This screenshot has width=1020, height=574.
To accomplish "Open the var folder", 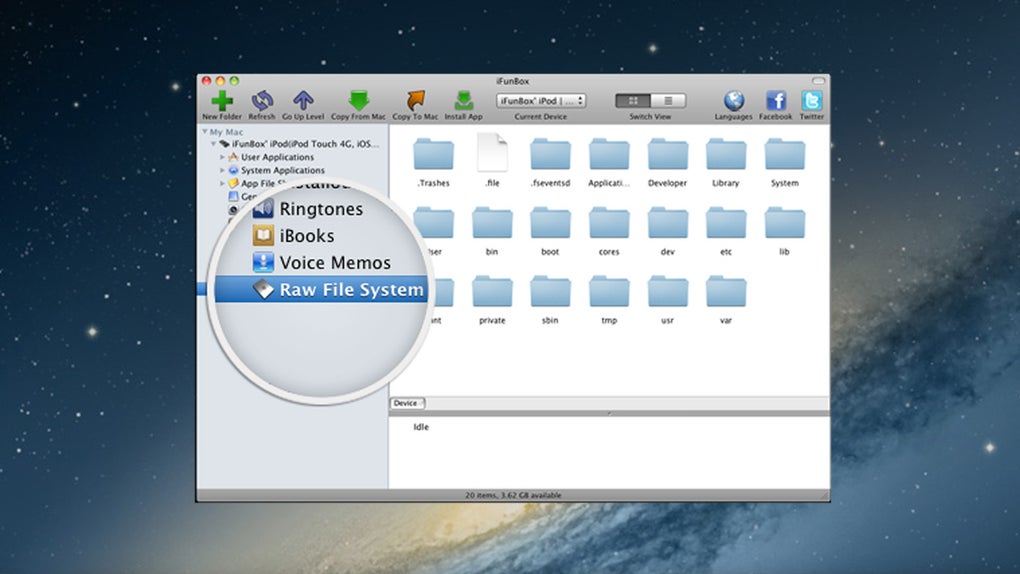I will click(x=726, y=292).
